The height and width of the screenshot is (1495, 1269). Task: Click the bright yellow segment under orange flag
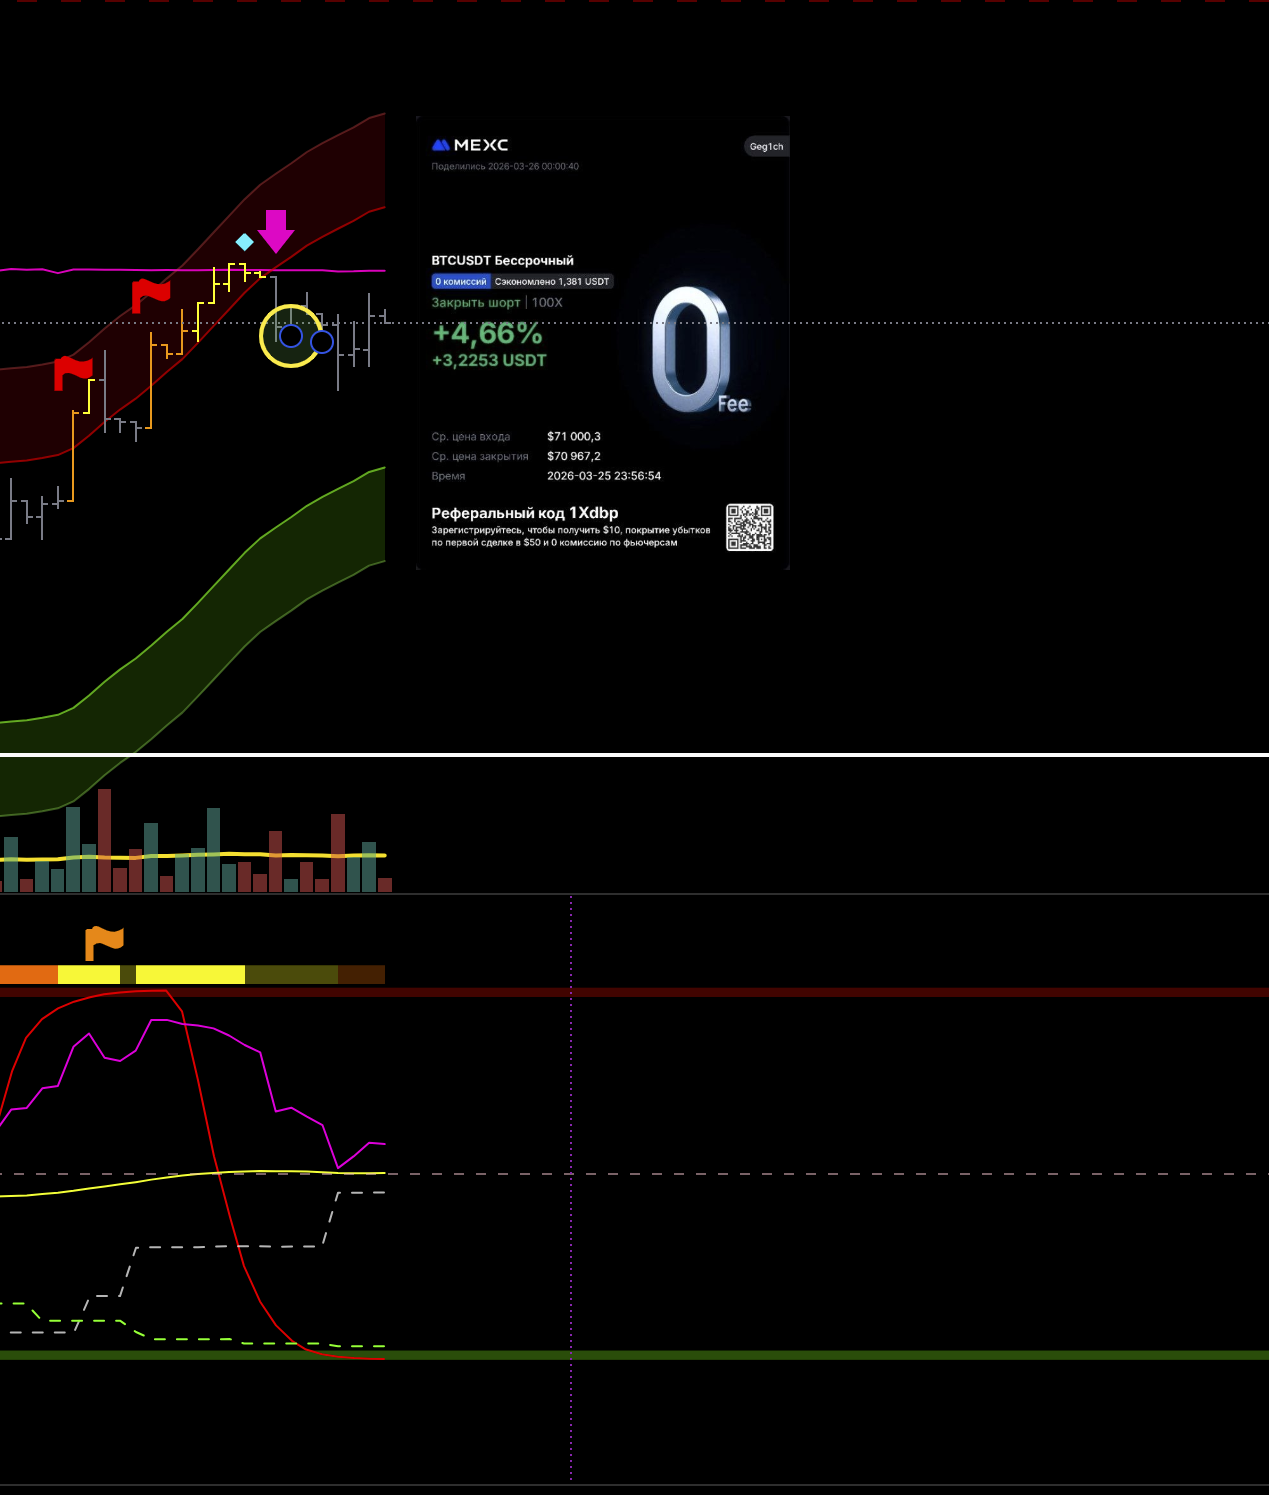[x=88, y=974]
